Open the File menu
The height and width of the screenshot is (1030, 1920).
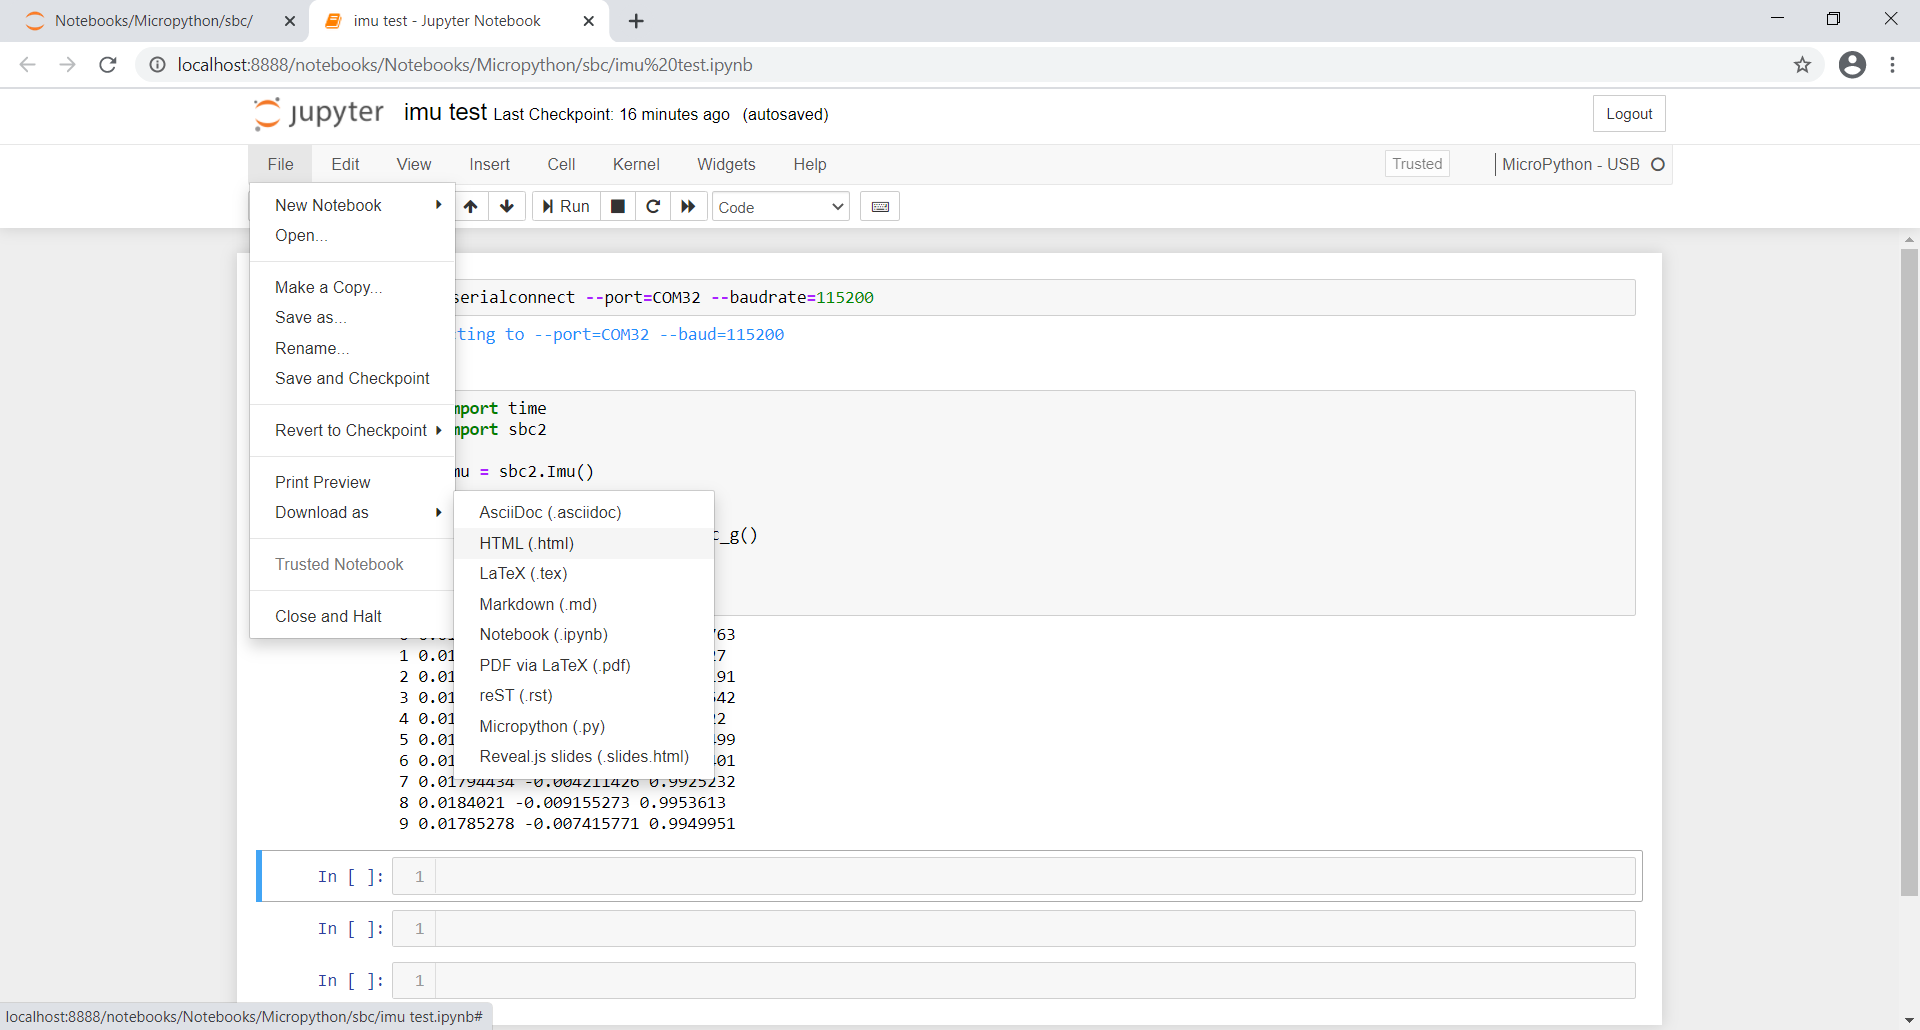coord(280,164)
